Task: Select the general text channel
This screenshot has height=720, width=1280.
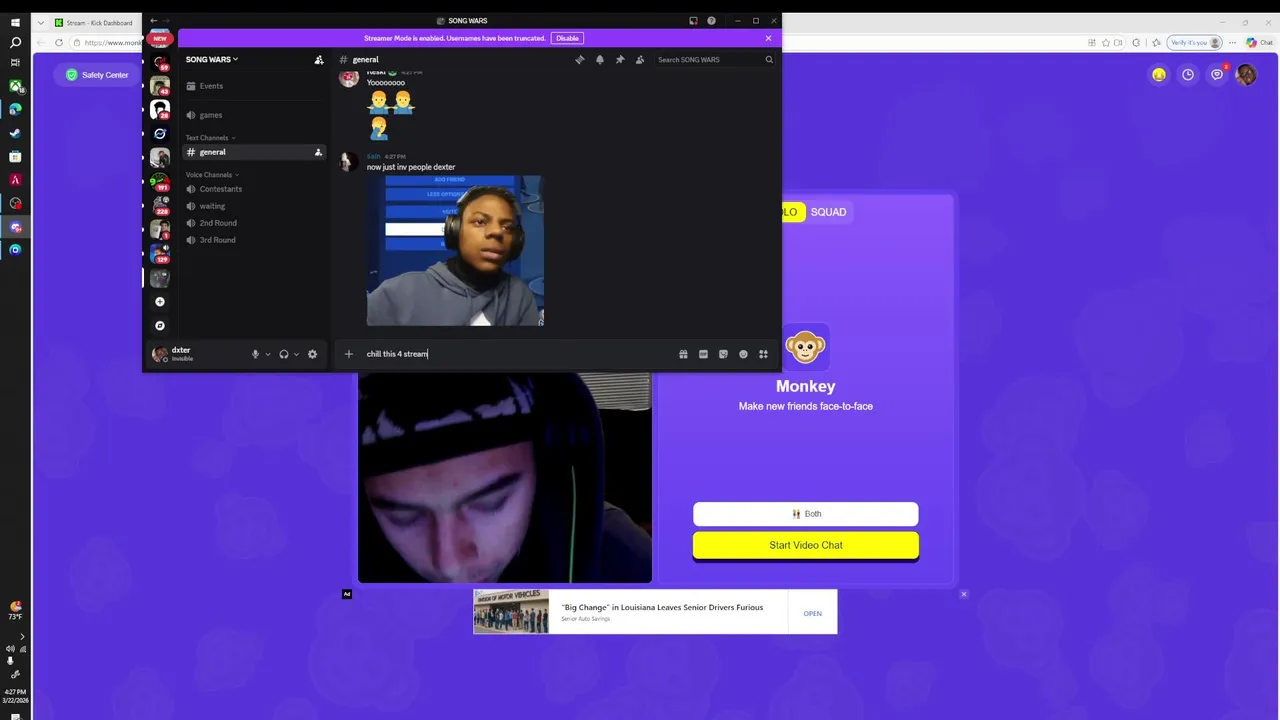Action: coord(253,152)
